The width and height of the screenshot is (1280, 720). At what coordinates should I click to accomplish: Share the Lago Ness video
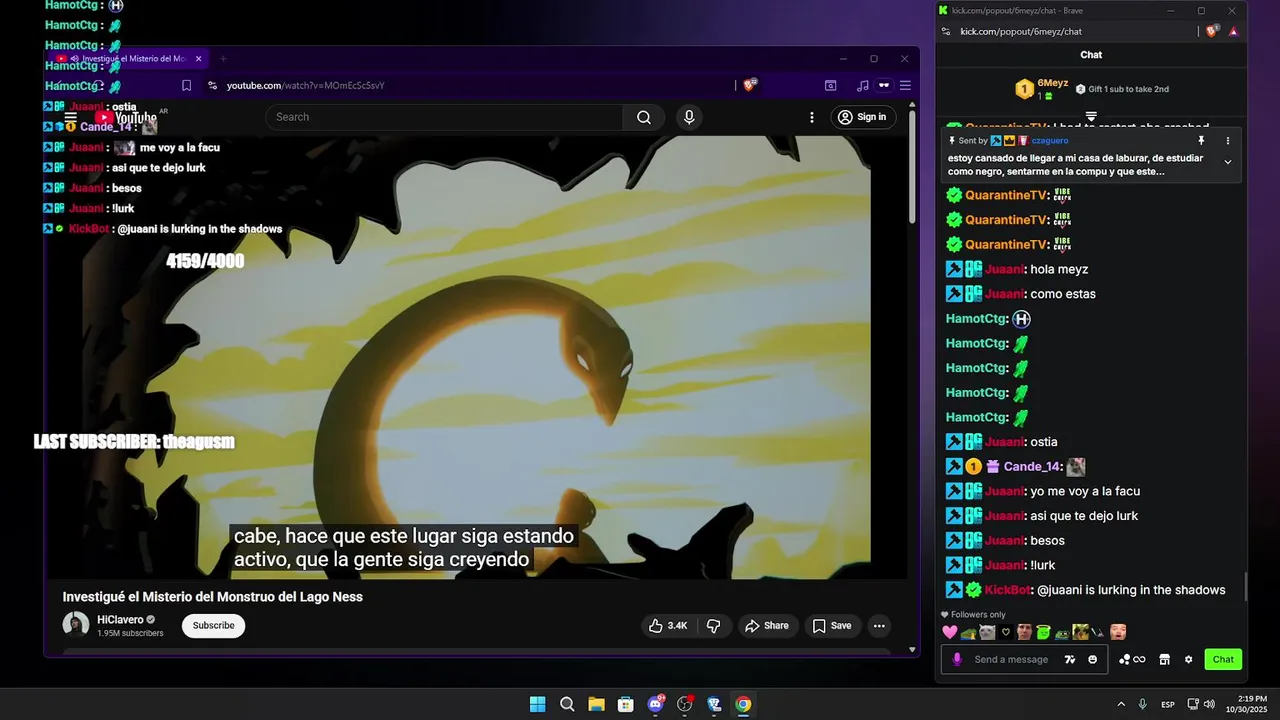767,626
